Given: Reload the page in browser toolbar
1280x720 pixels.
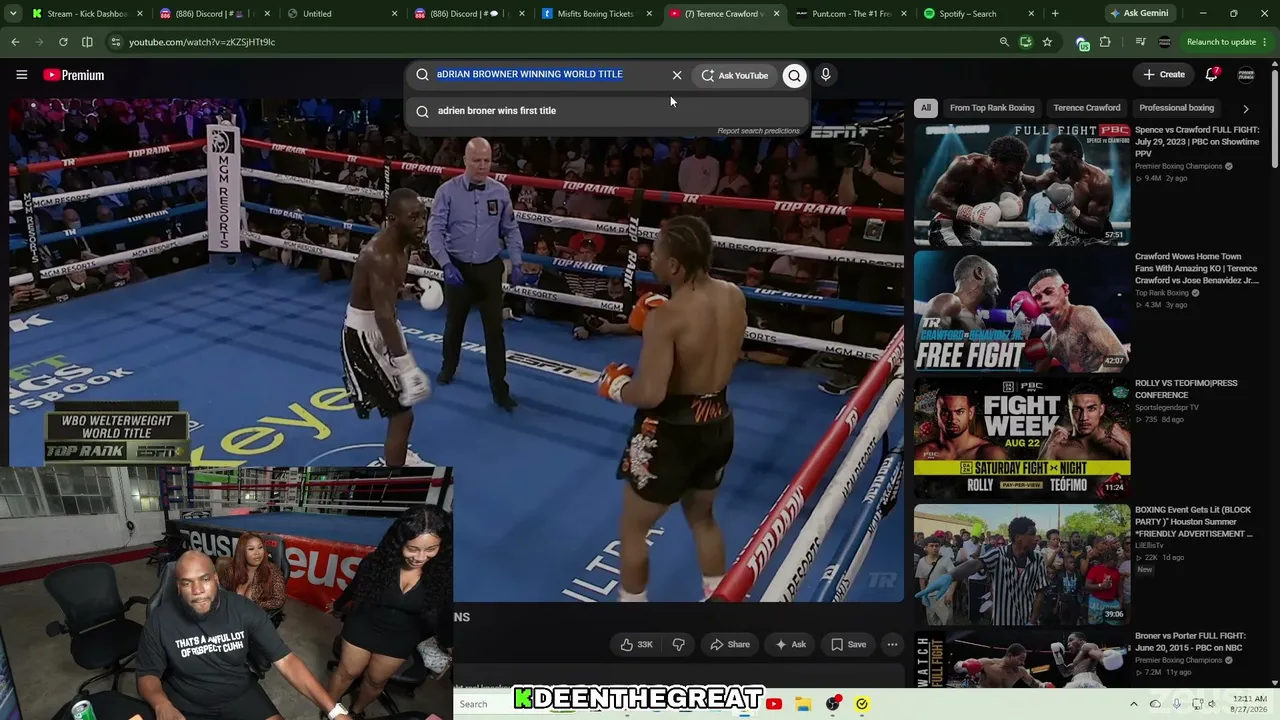Looking at the screenshot, I should click(63, 42).
